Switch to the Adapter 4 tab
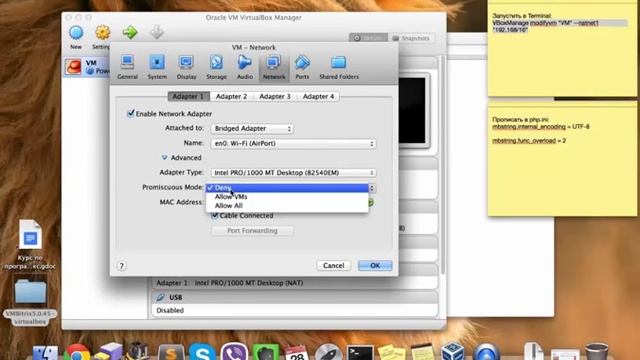640x360 pixels. pyautogui.click(x=318, y=96)
